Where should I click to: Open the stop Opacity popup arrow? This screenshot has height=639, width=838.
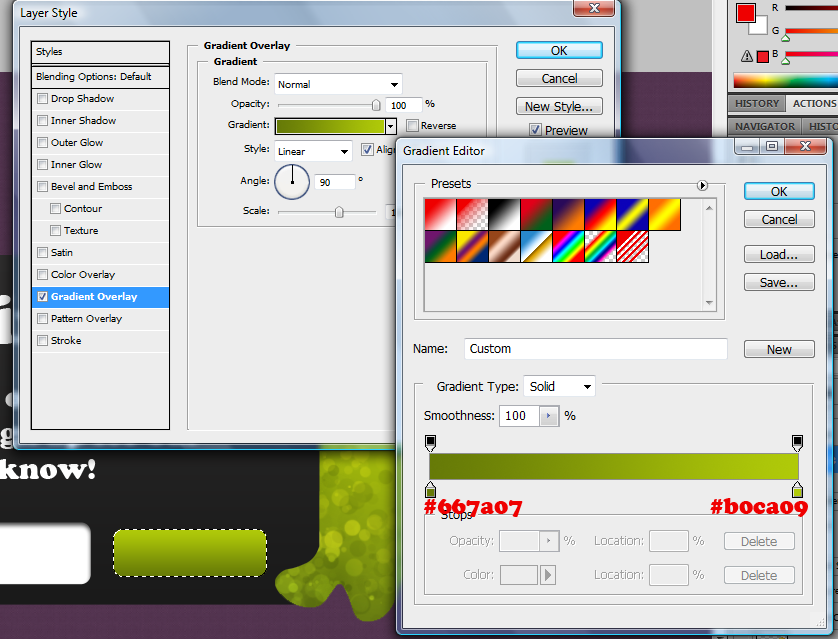tap(549, 541)
